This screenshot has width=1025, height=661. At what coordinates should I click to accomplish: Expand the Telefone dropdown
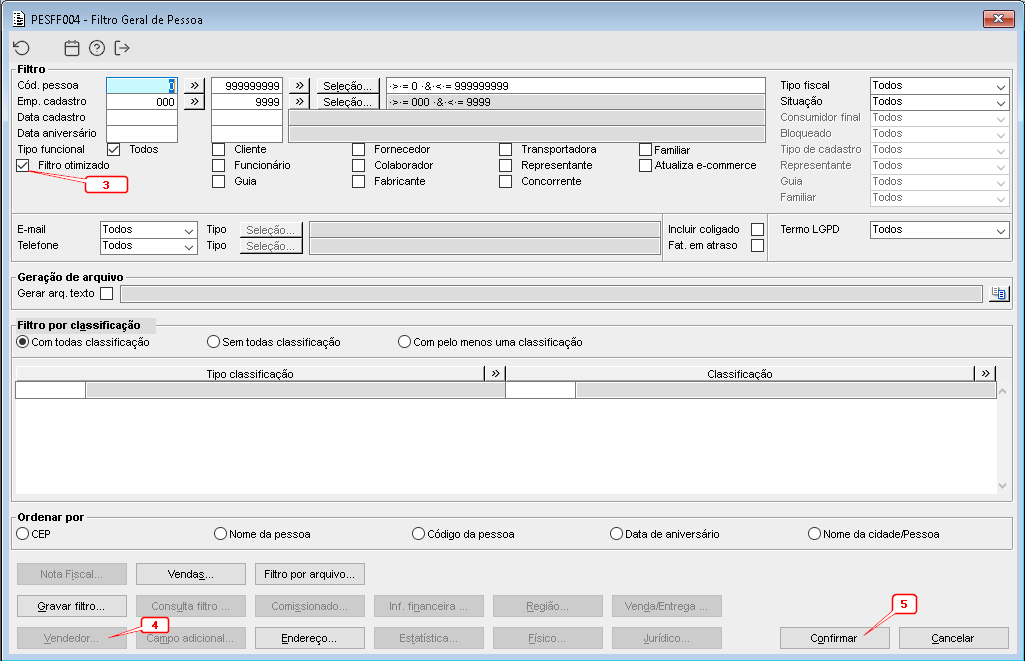(149, 246)
